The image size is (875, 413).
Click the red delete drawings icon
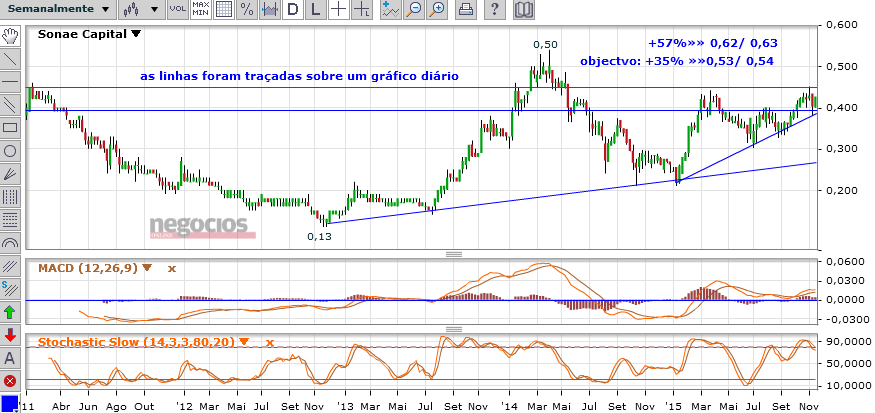click(x=10, y=382)
